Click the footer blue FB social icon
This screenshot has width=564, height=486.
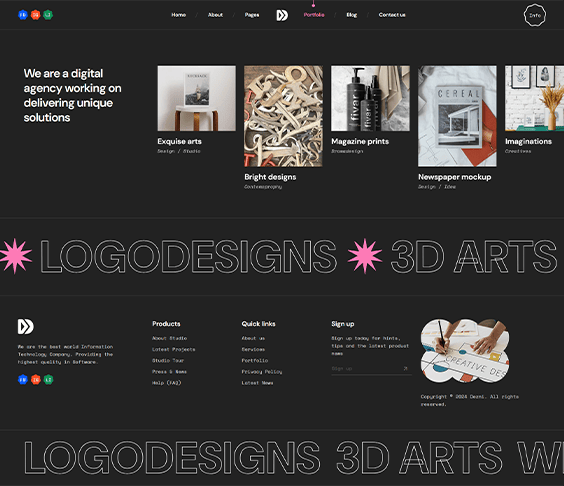pyautogui.click(x=23, y=380)
